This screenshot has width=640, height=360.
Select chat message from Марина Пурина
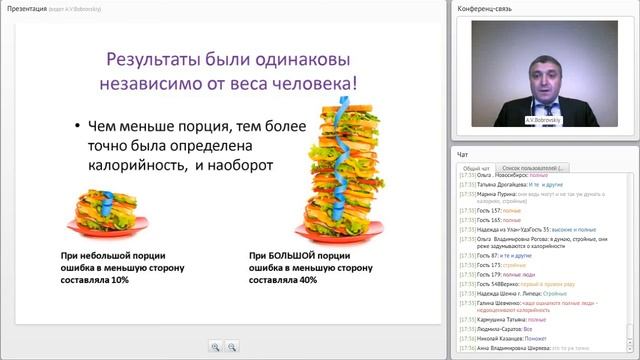click(532, 198)
